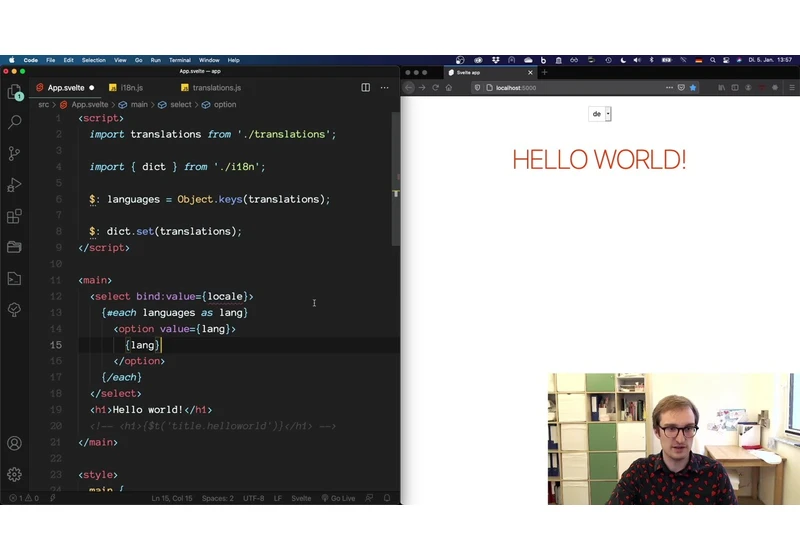Screen dimensions: 800x560
Task: Reload the localhost page in Firefox
Action: [435, 88]
